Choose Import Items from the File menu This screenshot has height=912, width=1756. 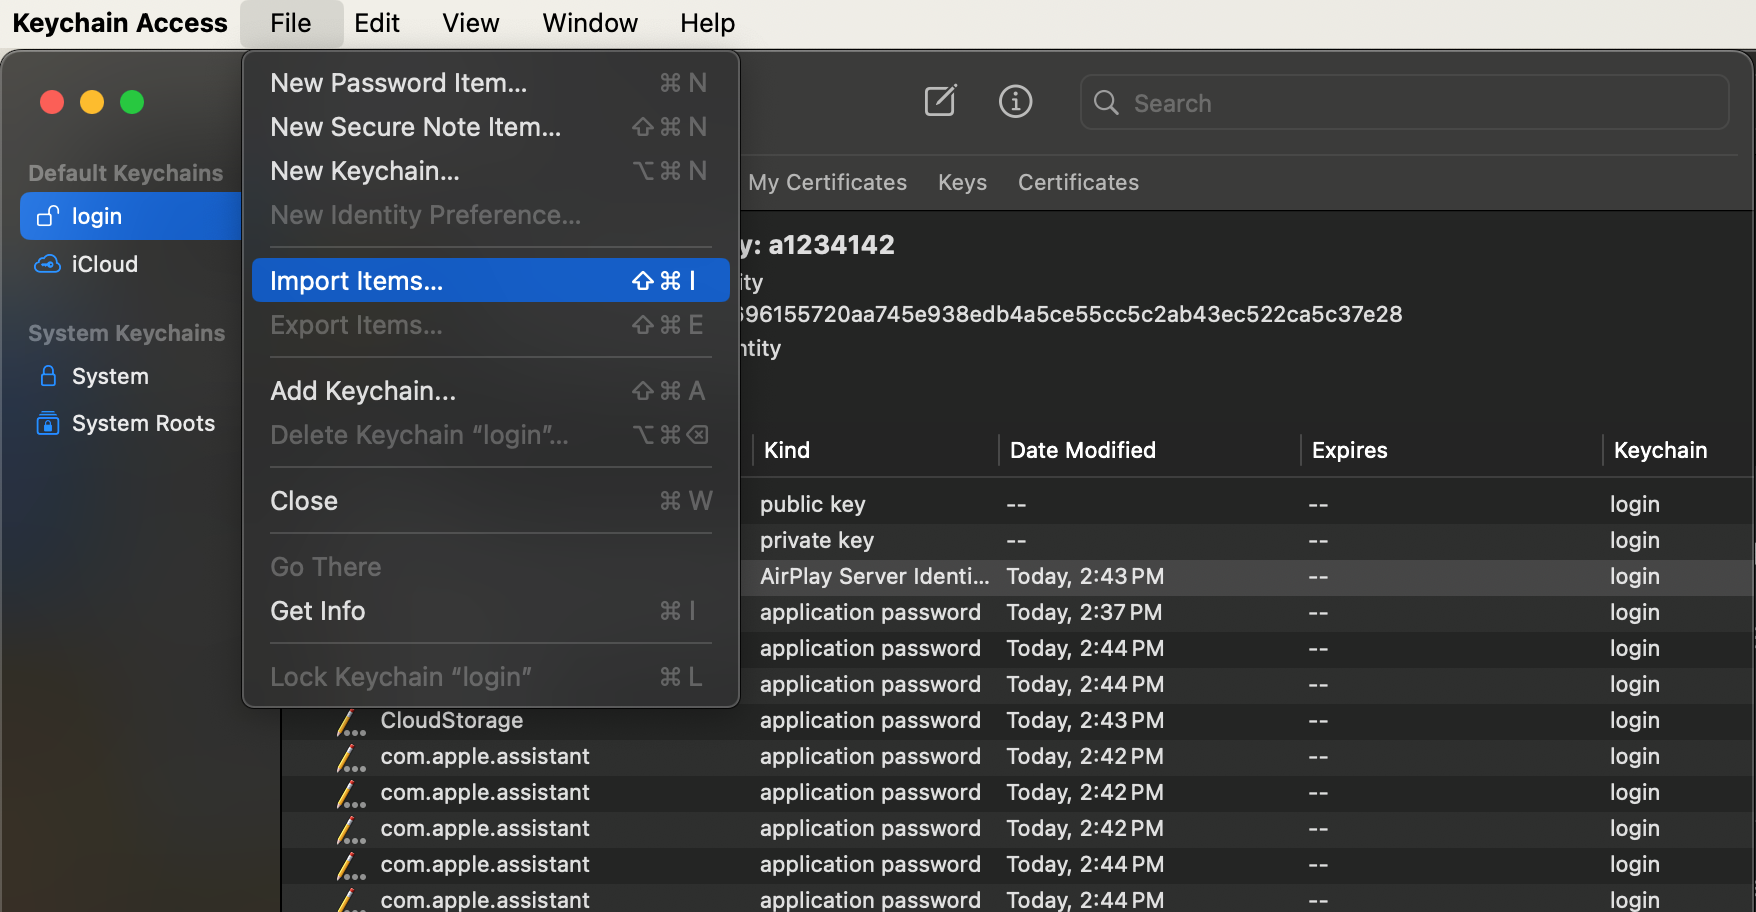tap(490, 281)
